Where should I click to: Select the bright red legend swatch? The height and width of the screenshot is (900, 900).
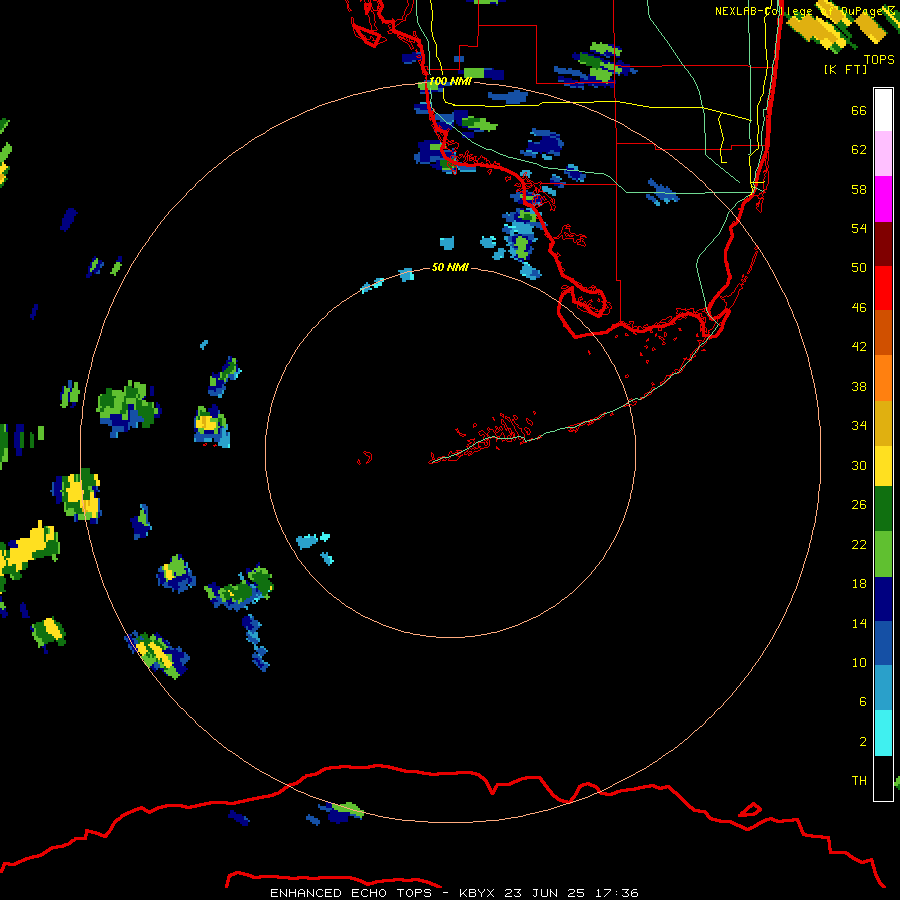click(883, 288)
